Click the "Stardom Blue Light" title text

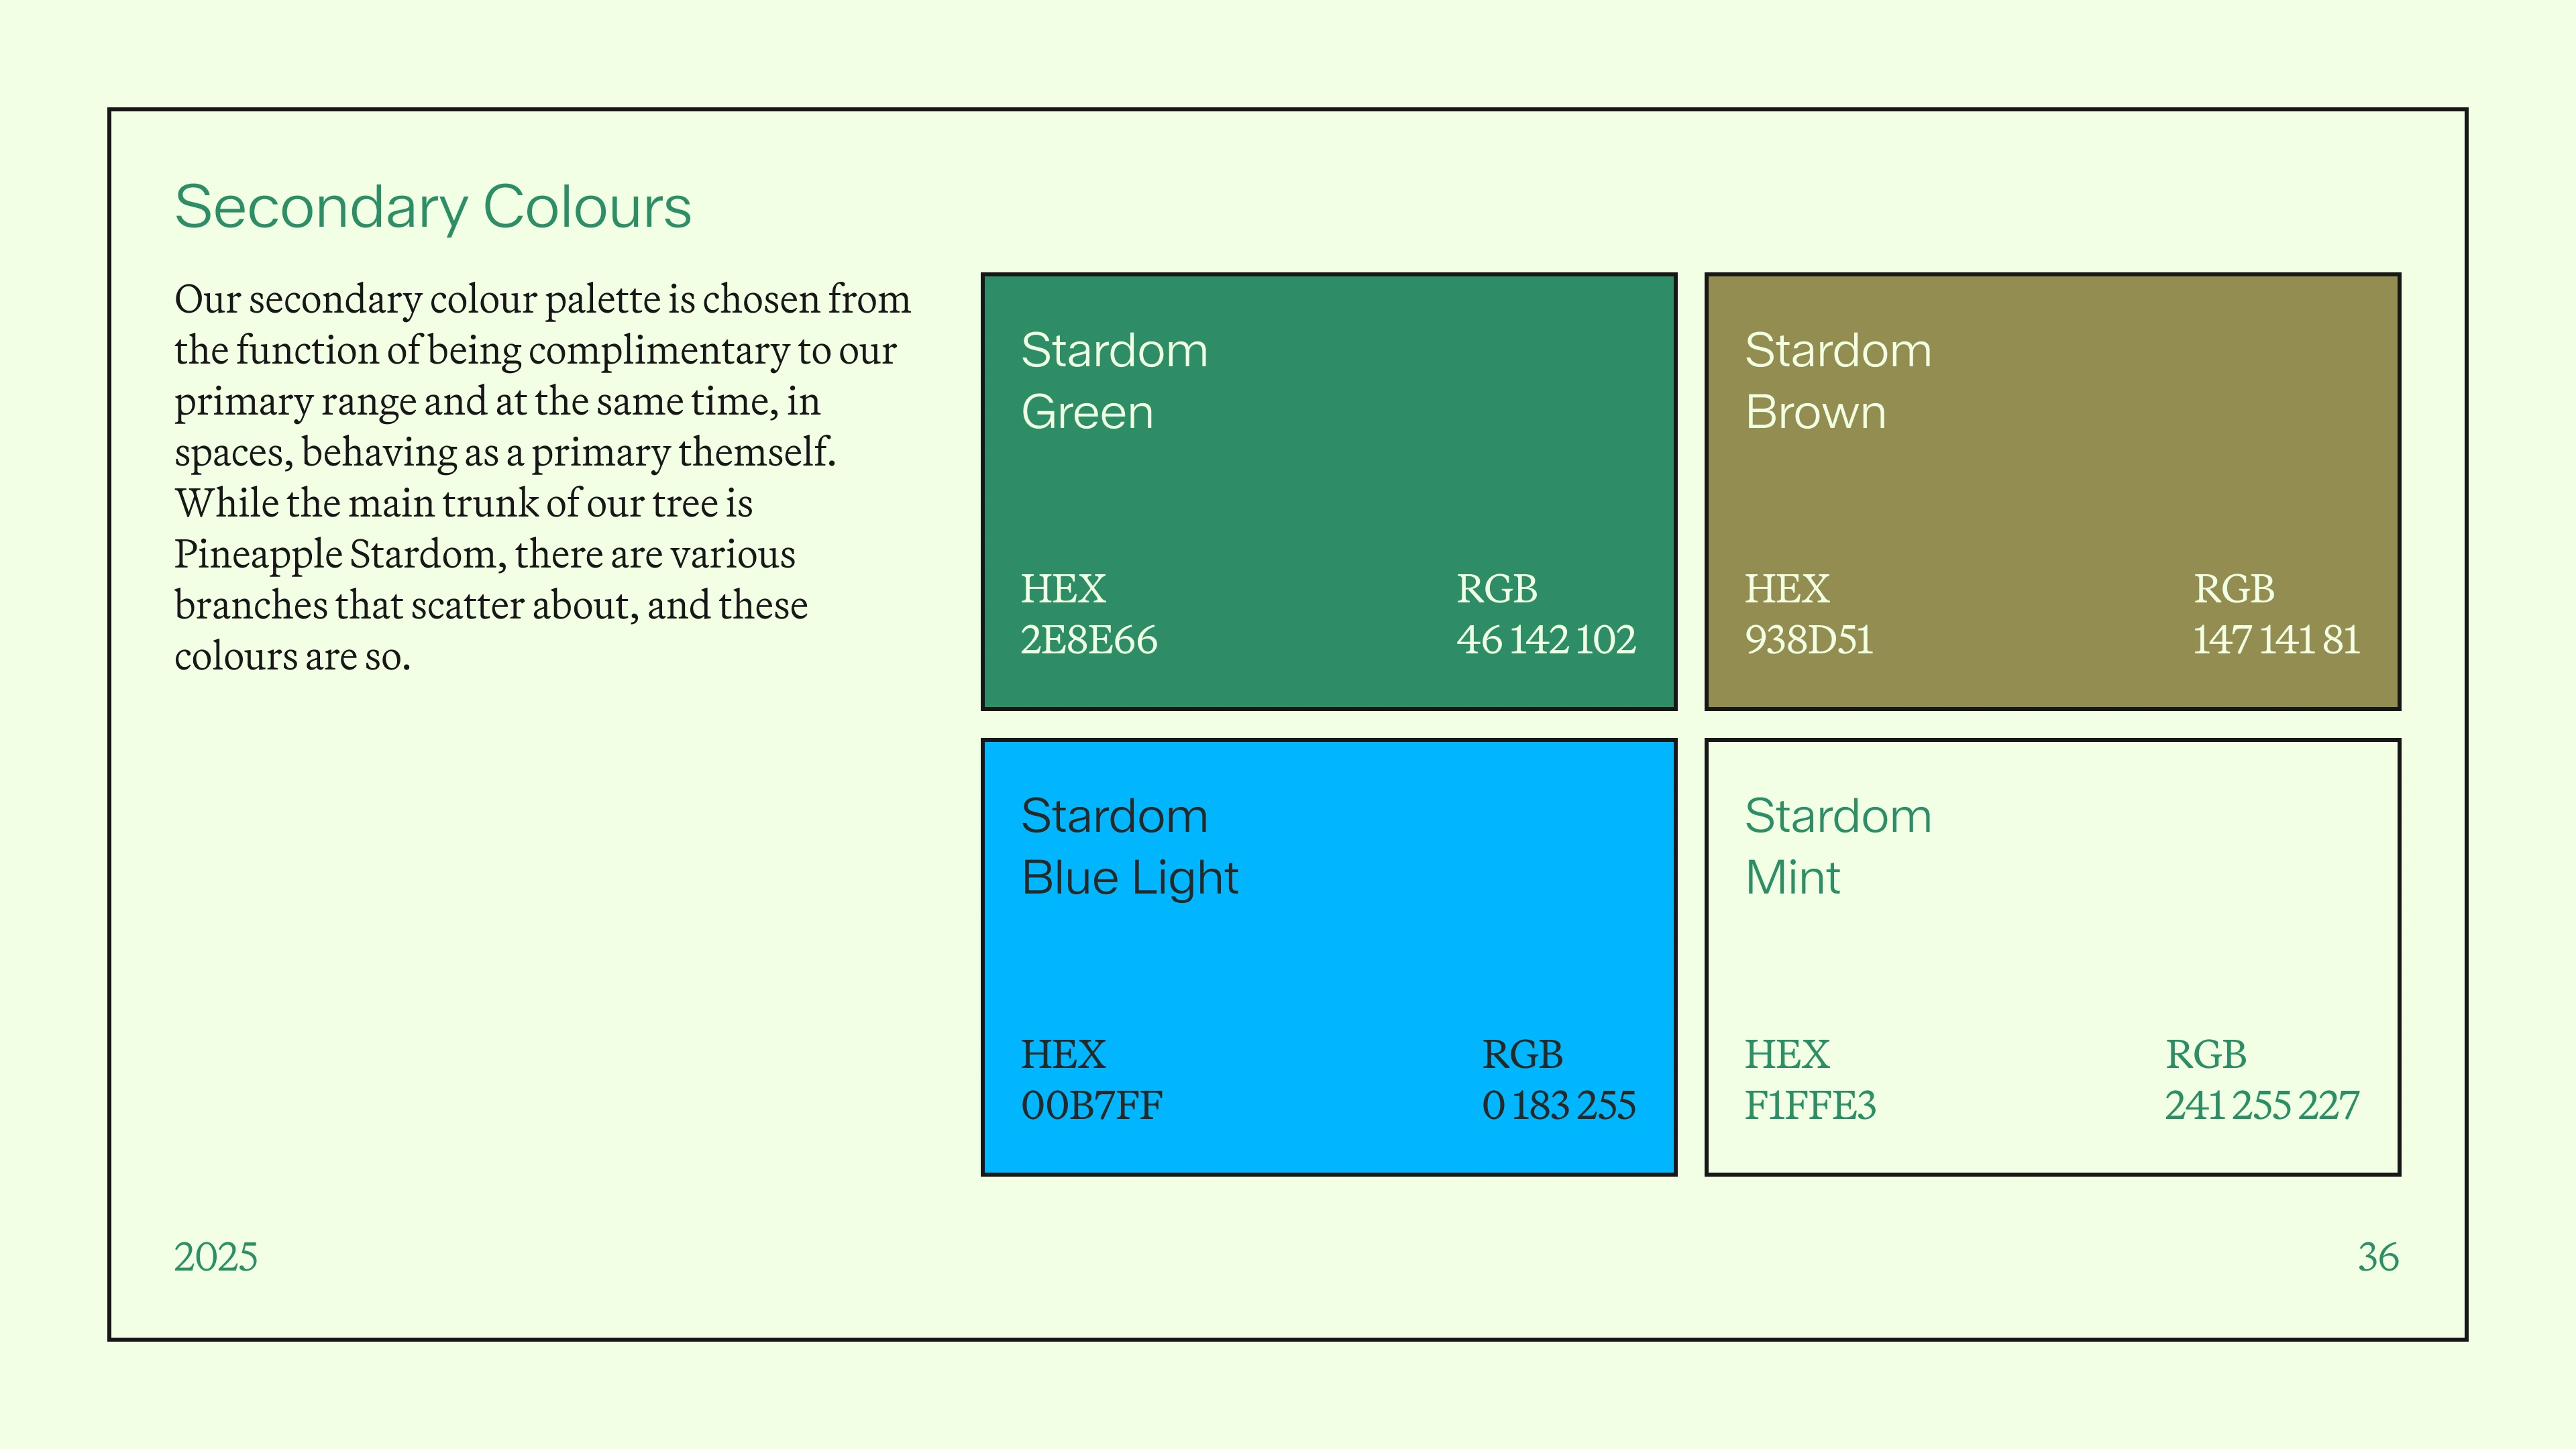click(1128, 847)
